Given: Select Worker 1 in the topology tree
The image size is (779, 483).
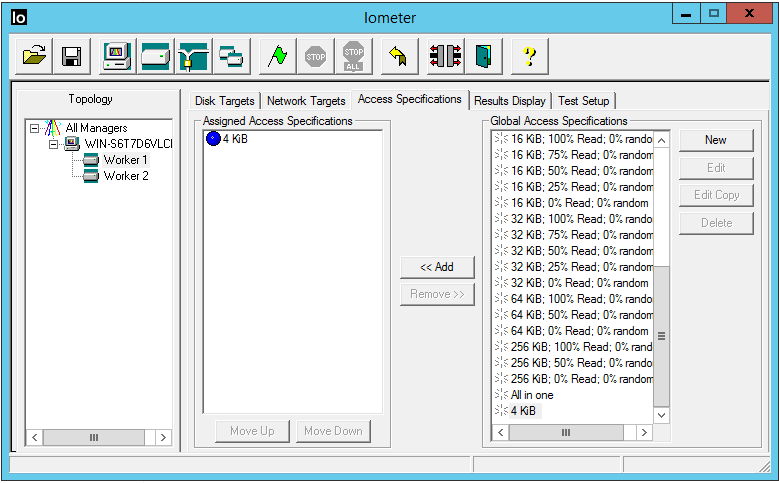Looking at the screenshot, I should (125, 160).
